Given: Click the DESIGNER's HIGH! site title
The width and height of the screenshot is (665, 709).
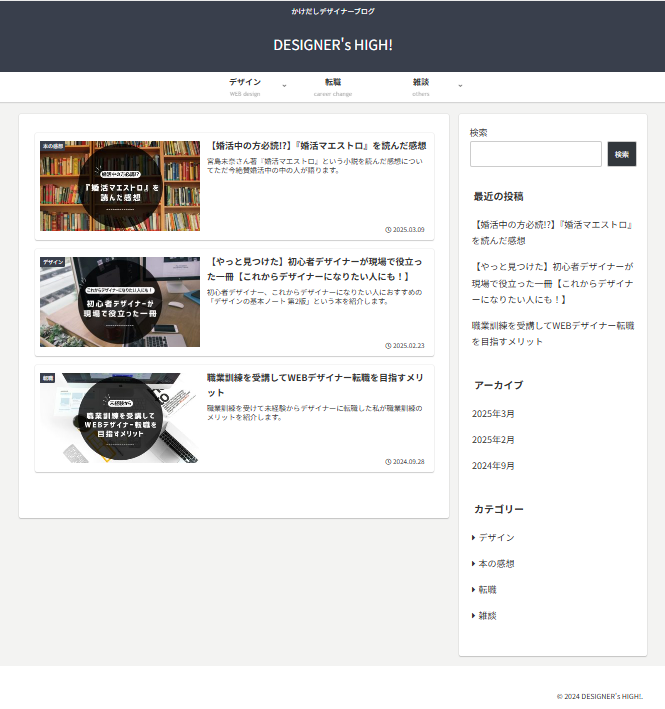Looking at the screenshot, I should [x=332, y=45].
